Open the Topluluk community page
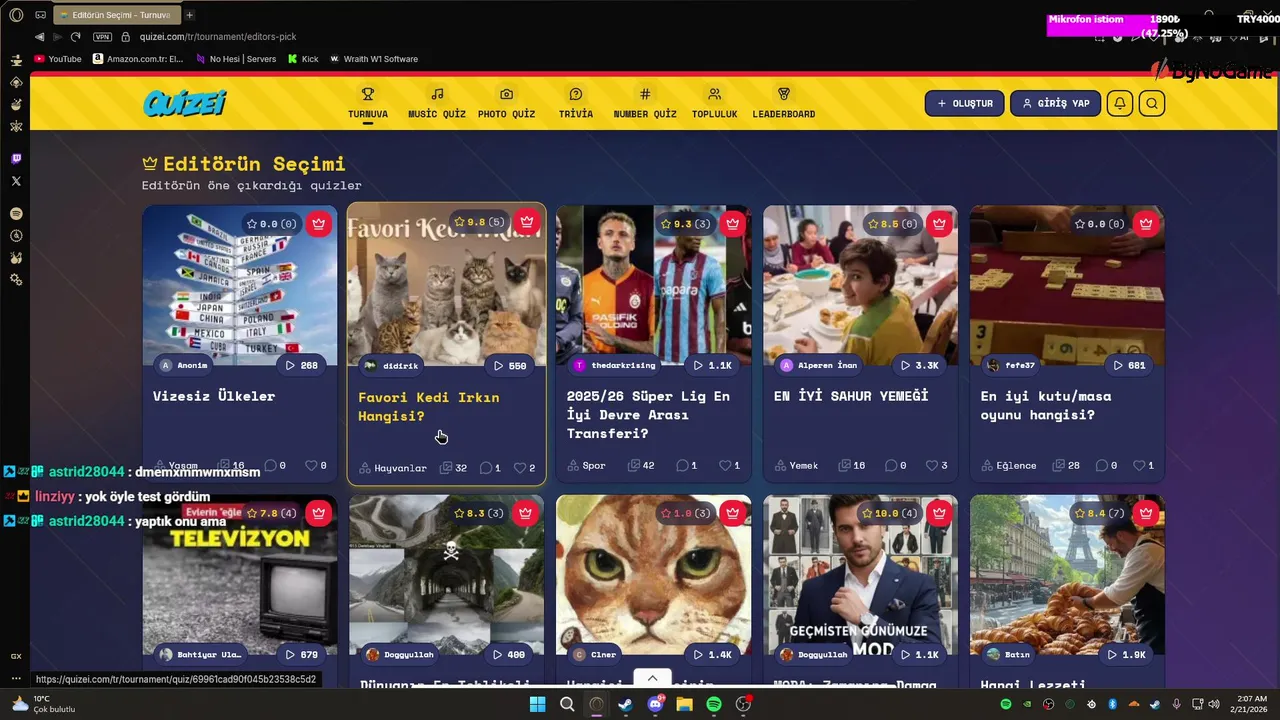Screen dimensions: 1280x720 714,103
